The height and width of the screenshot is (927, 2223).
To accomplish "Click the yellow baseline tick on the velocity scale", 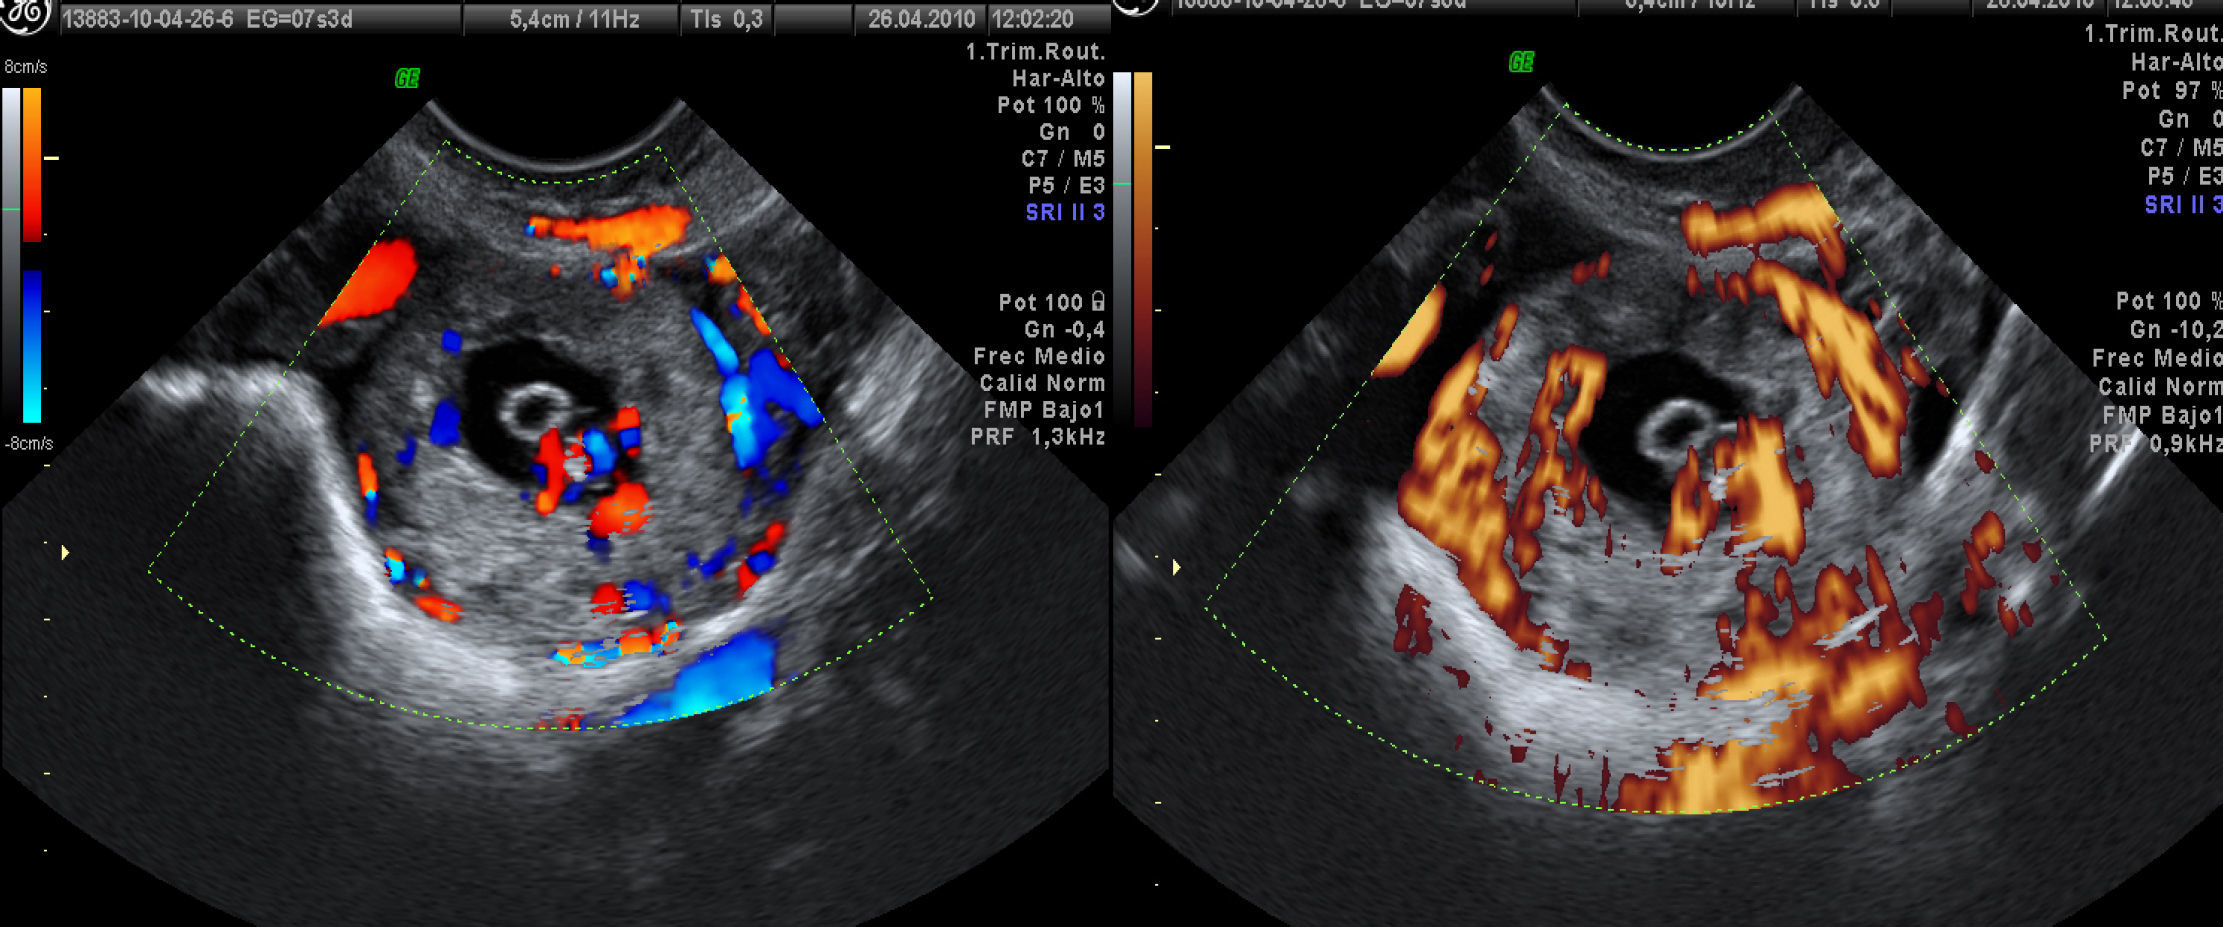I will coord(52,158).
